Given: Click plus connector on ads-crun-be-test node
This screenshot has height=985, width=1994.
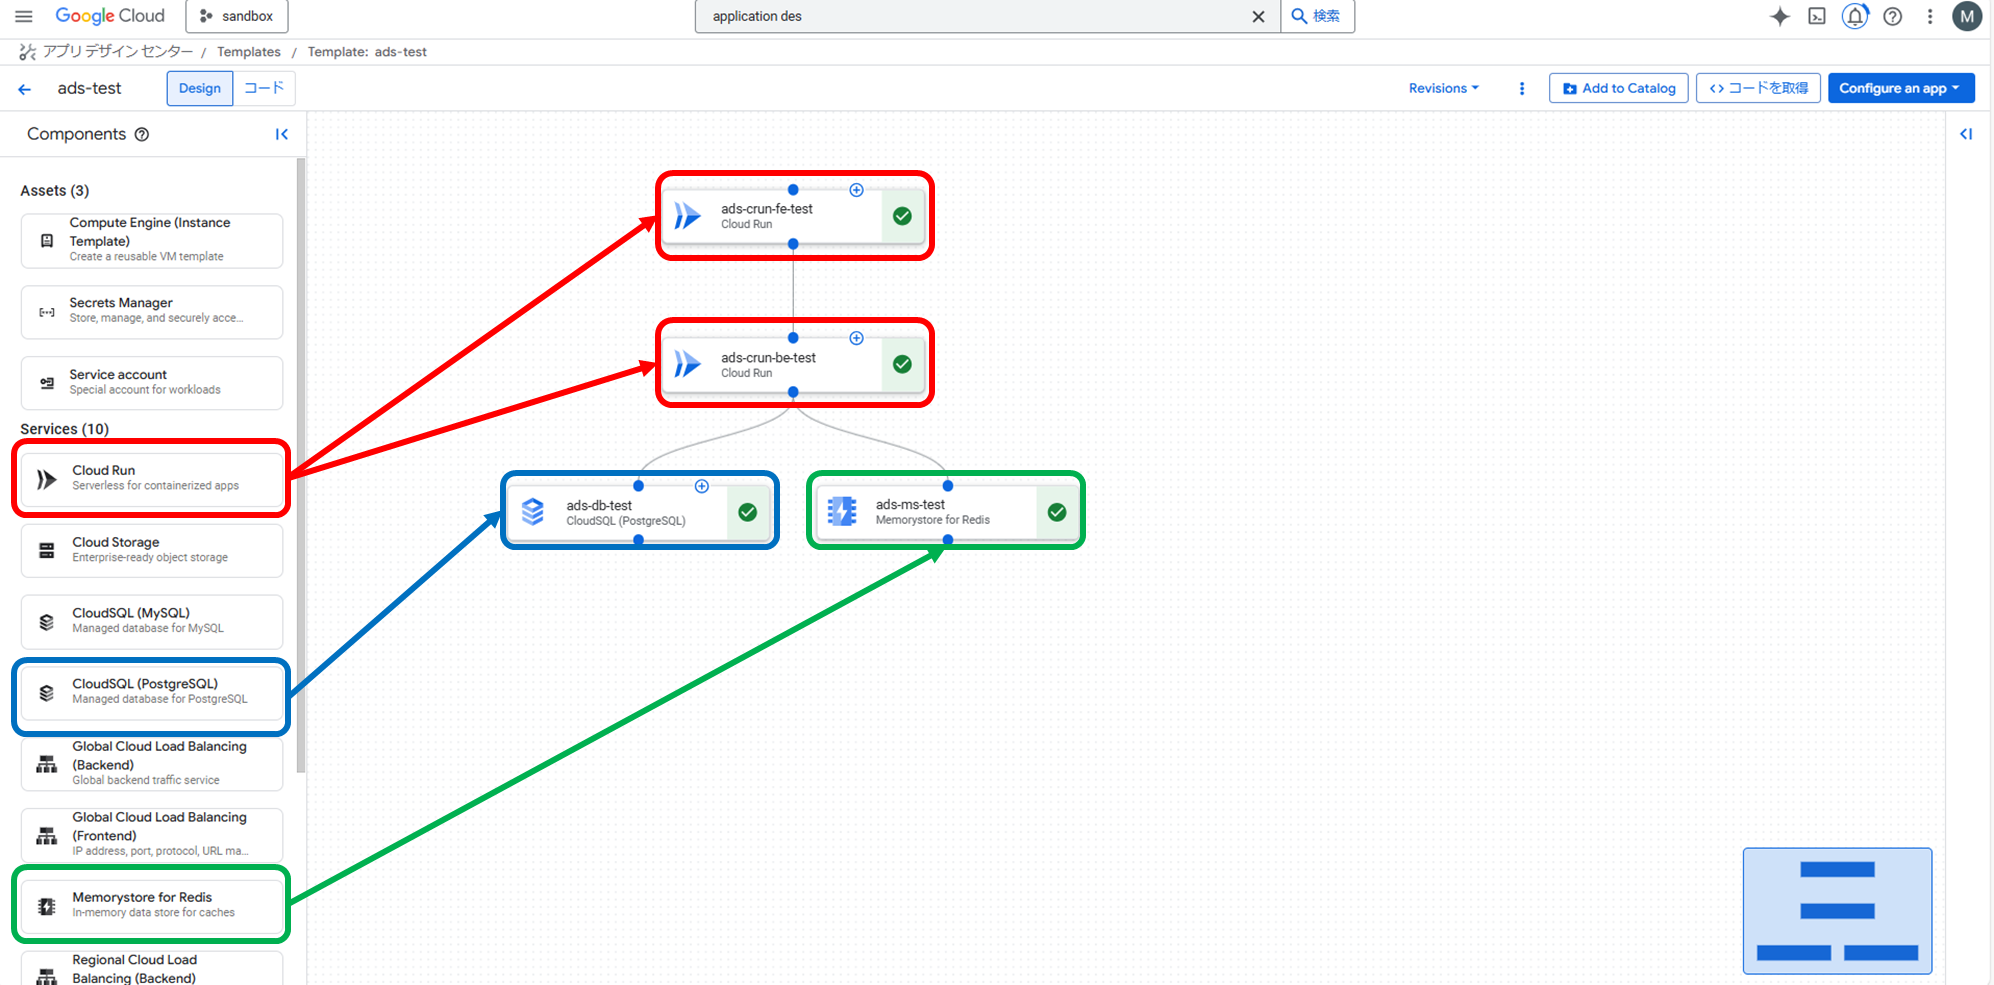Looking at the screenshot, I should tap(856, 338).
